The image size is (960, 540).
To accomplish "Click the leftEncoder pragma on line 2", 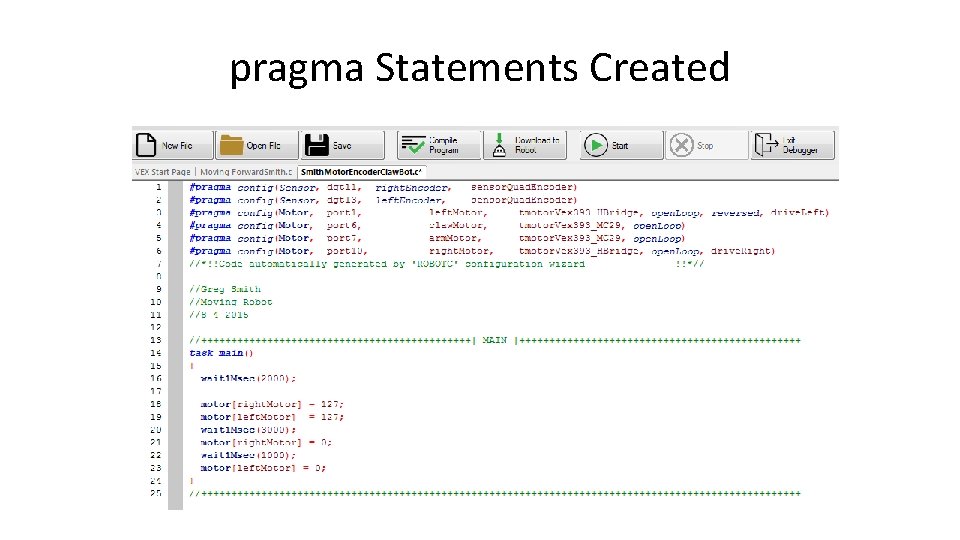I will (383, 200).
